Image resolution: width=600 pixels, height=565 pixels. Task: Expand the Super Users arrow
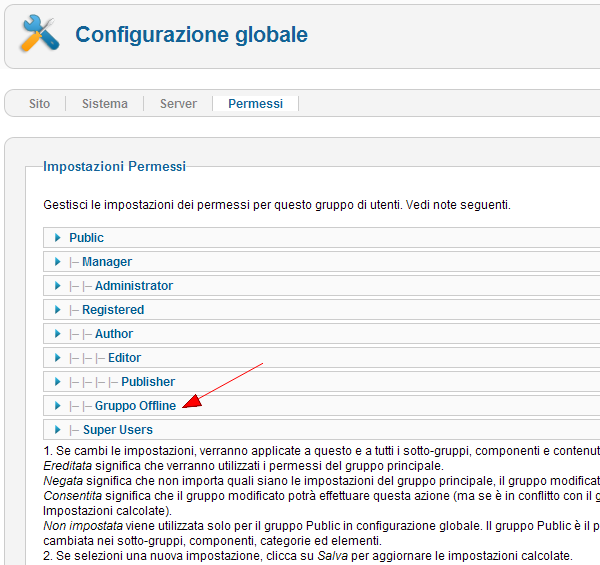tap(58, 430)
